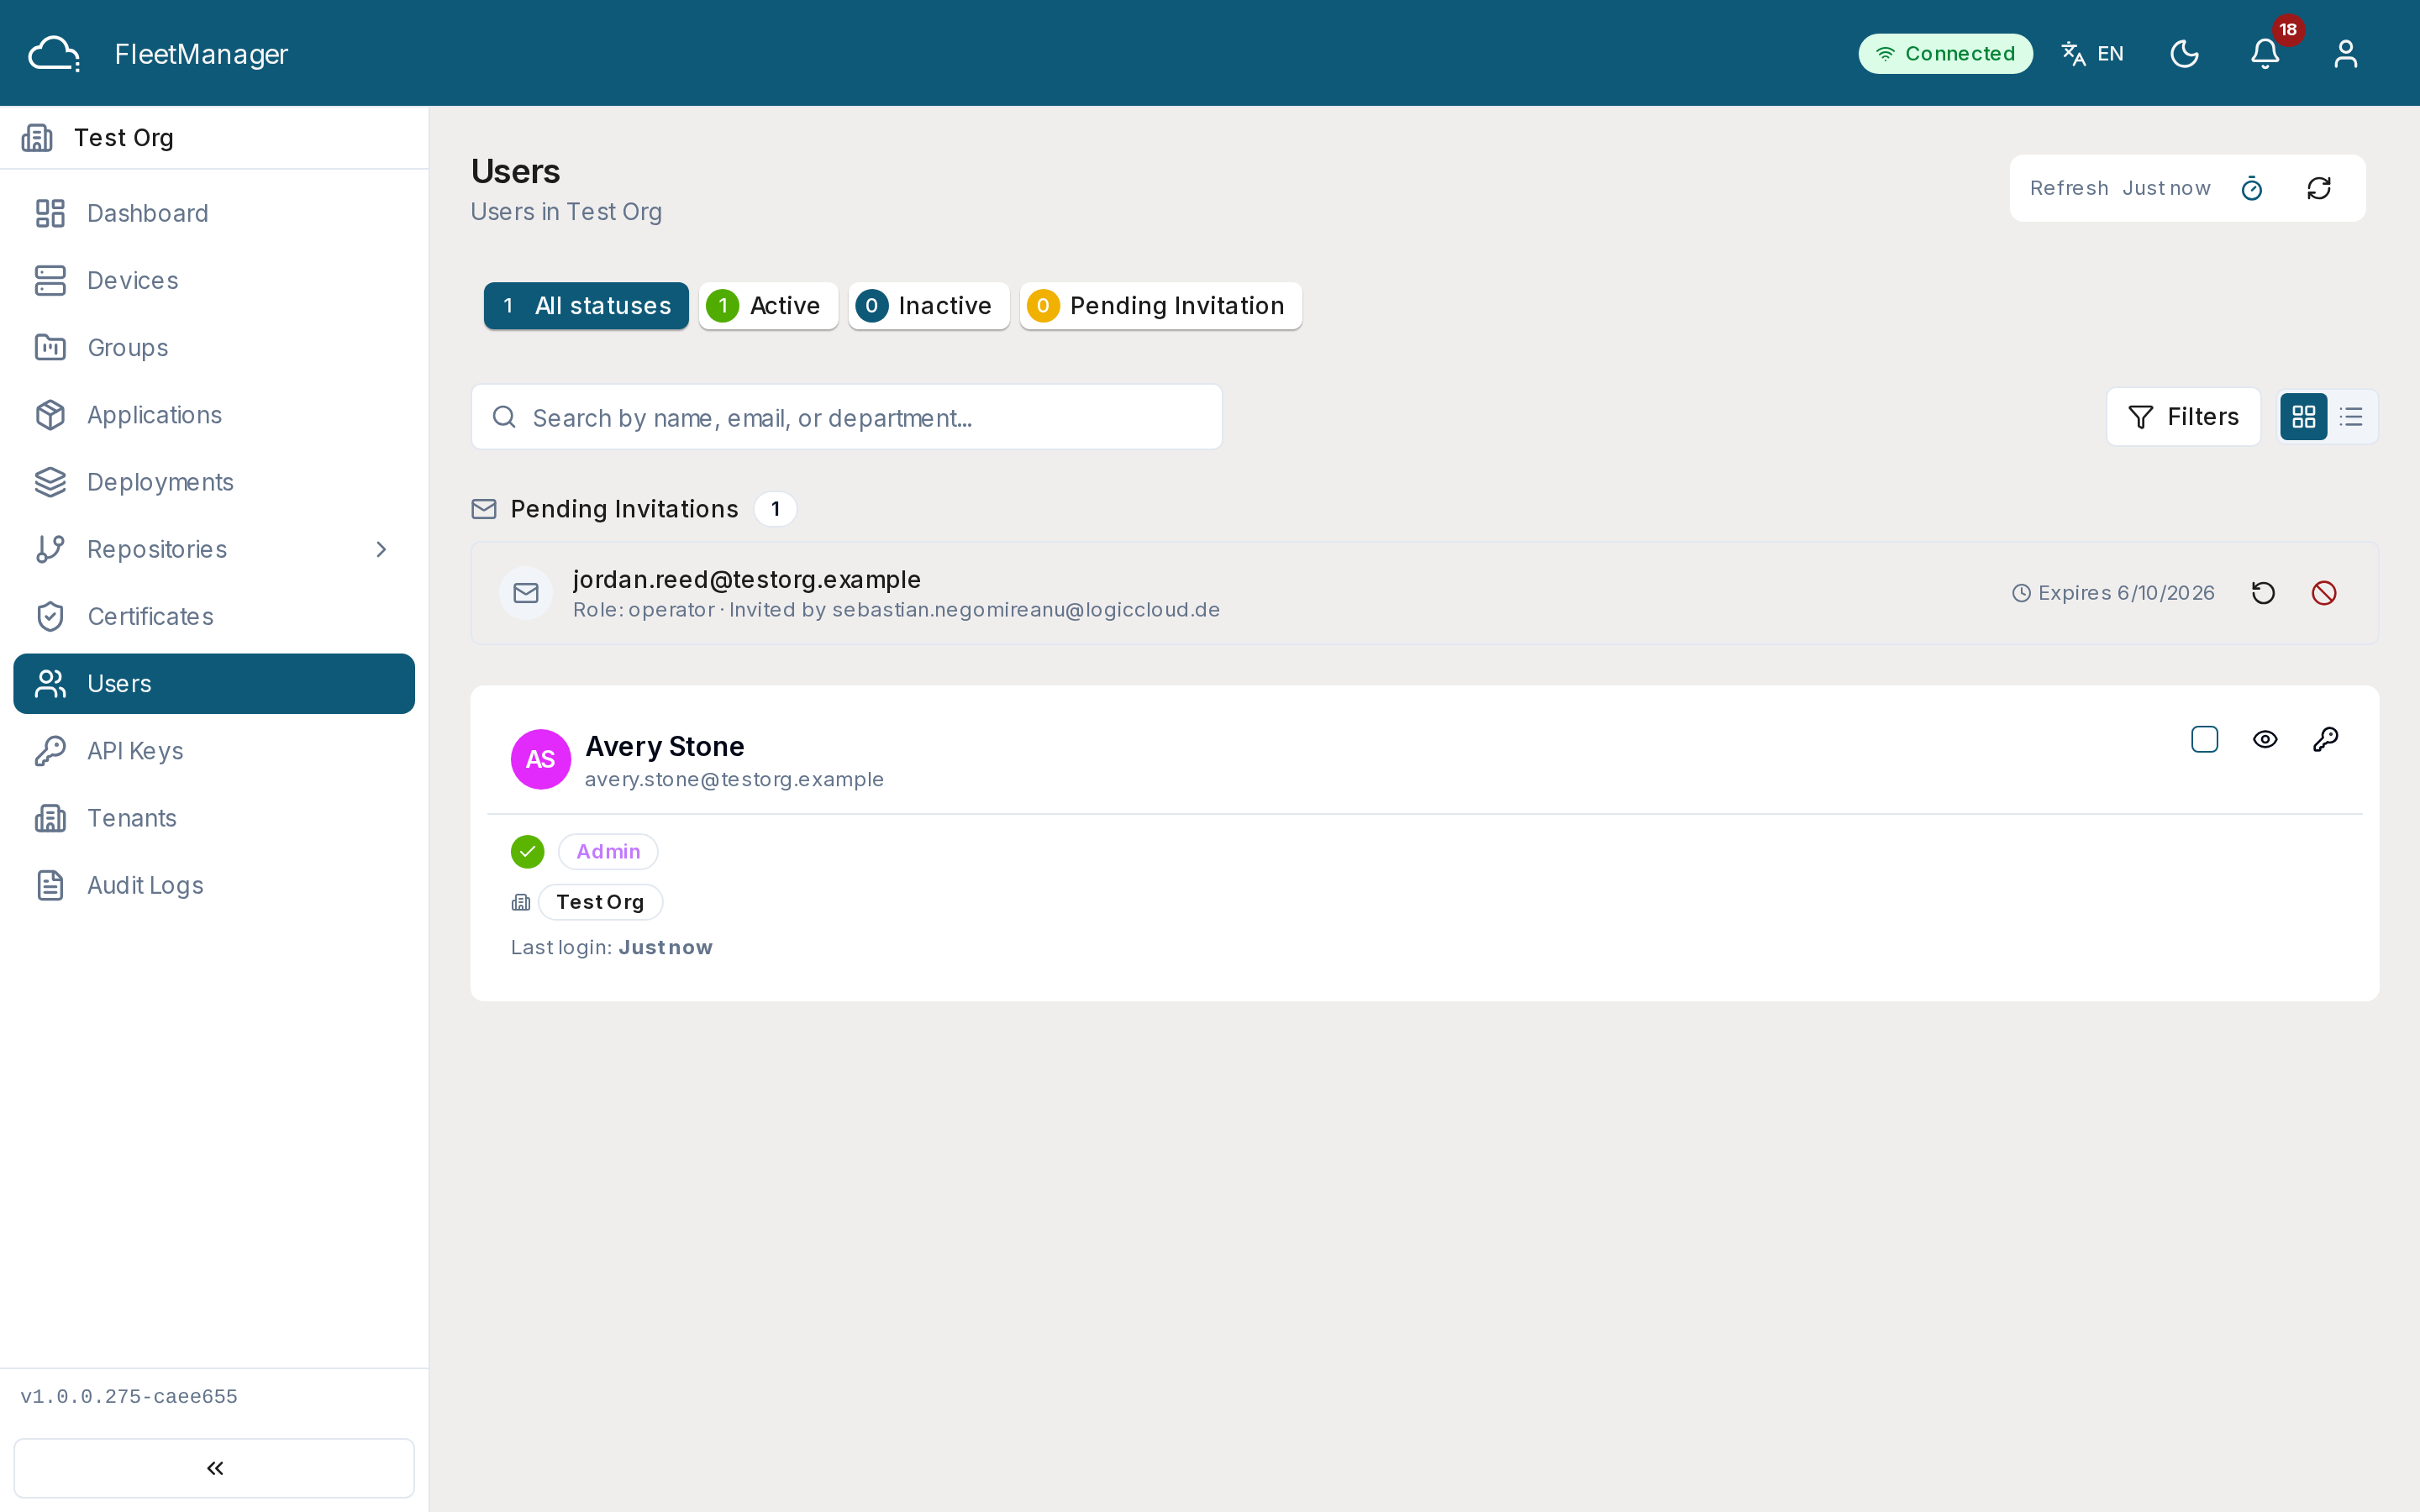Click the user search field
Screen dimensions: 2420x1512
[x=846, y=417]
